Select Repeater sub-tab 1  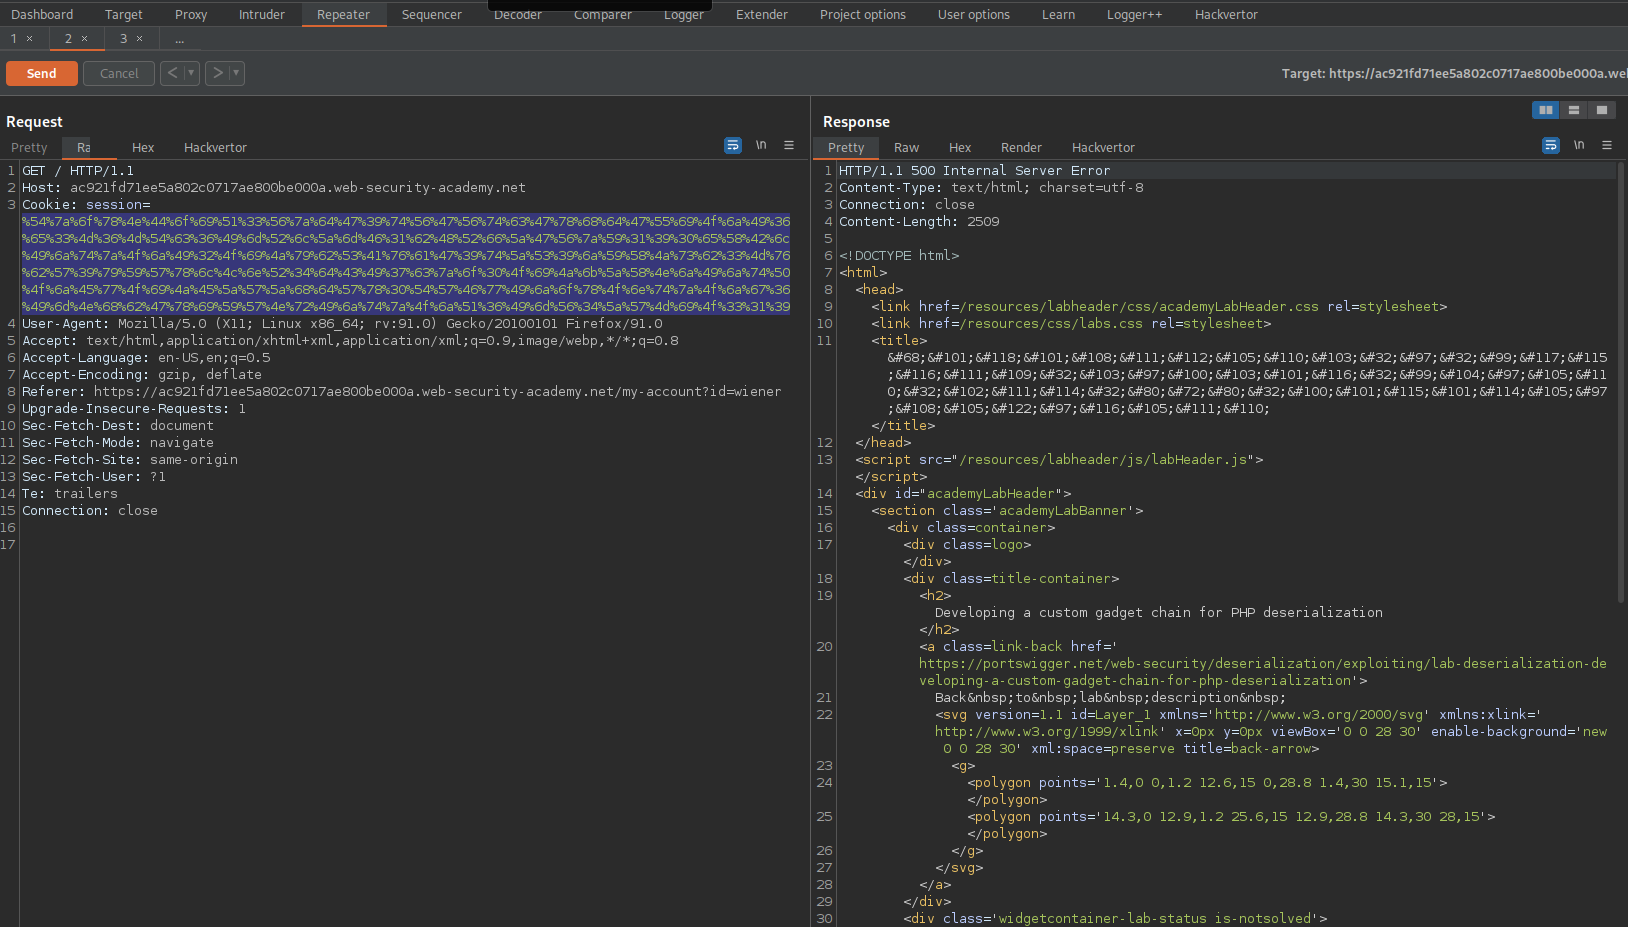click(x=14, y=39)
